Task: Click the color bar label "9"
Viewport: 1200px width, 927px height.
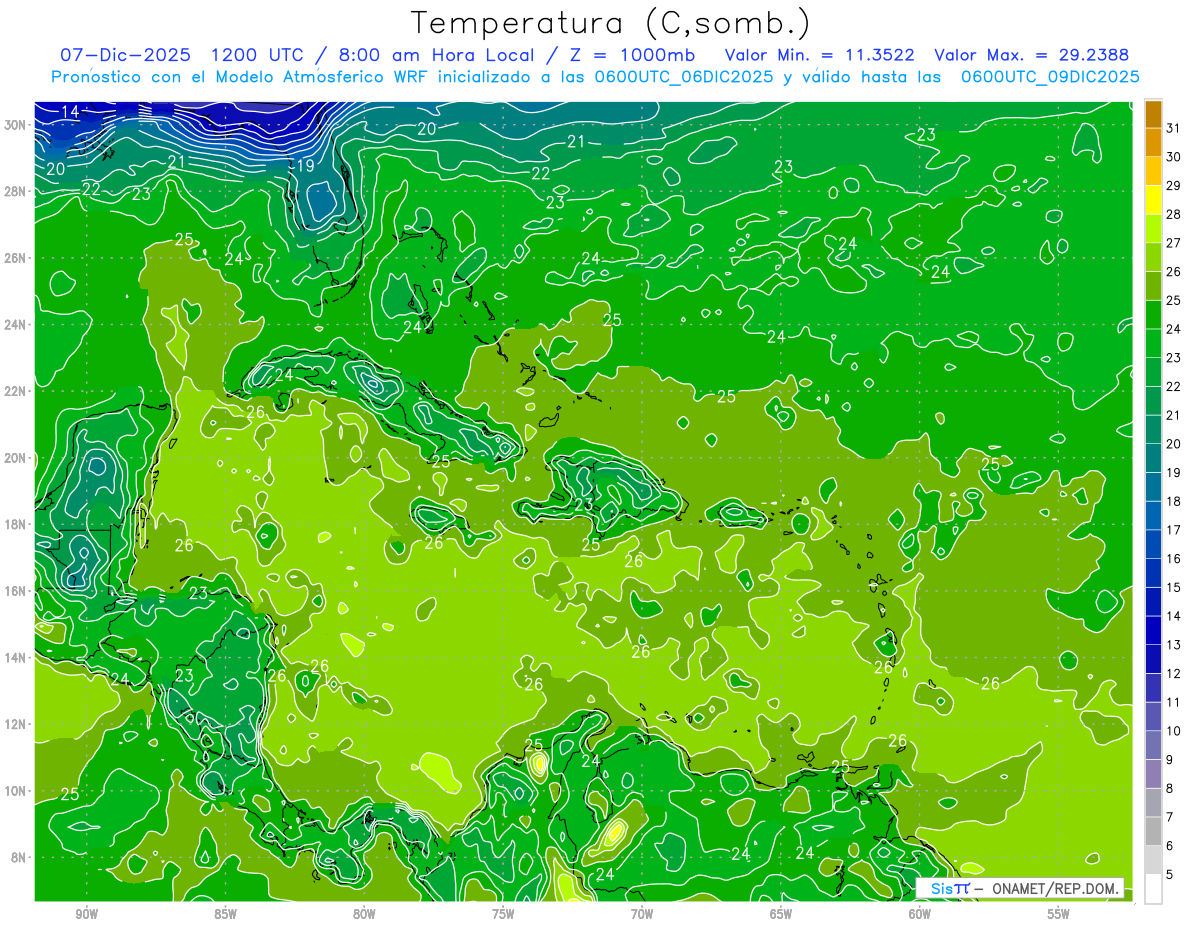Action: tap(1170, 760)
